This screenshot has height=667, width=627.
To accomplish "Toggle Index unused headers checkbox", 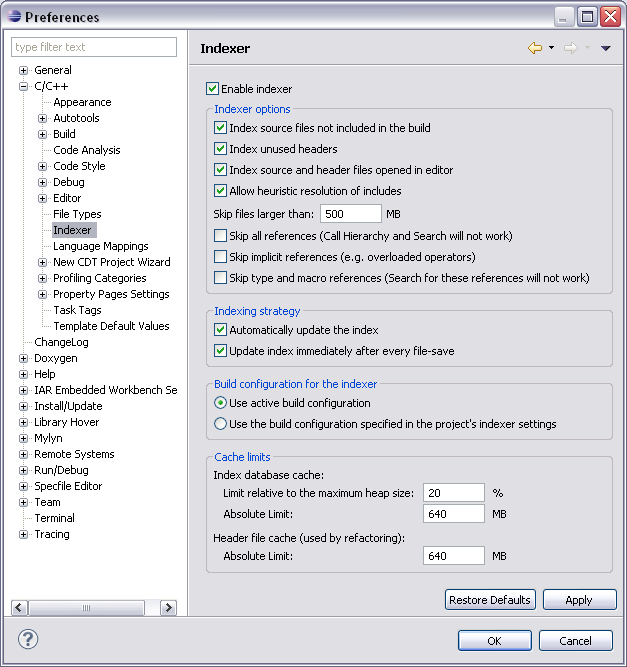I will 220,148.
